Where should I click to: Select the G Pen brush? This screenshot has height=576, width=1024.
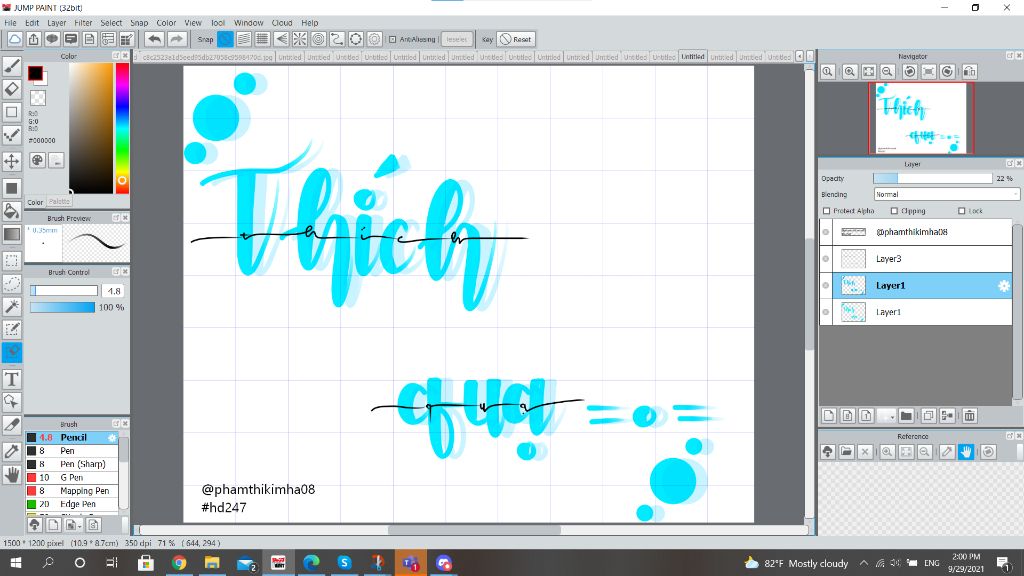tap(72, 477)
